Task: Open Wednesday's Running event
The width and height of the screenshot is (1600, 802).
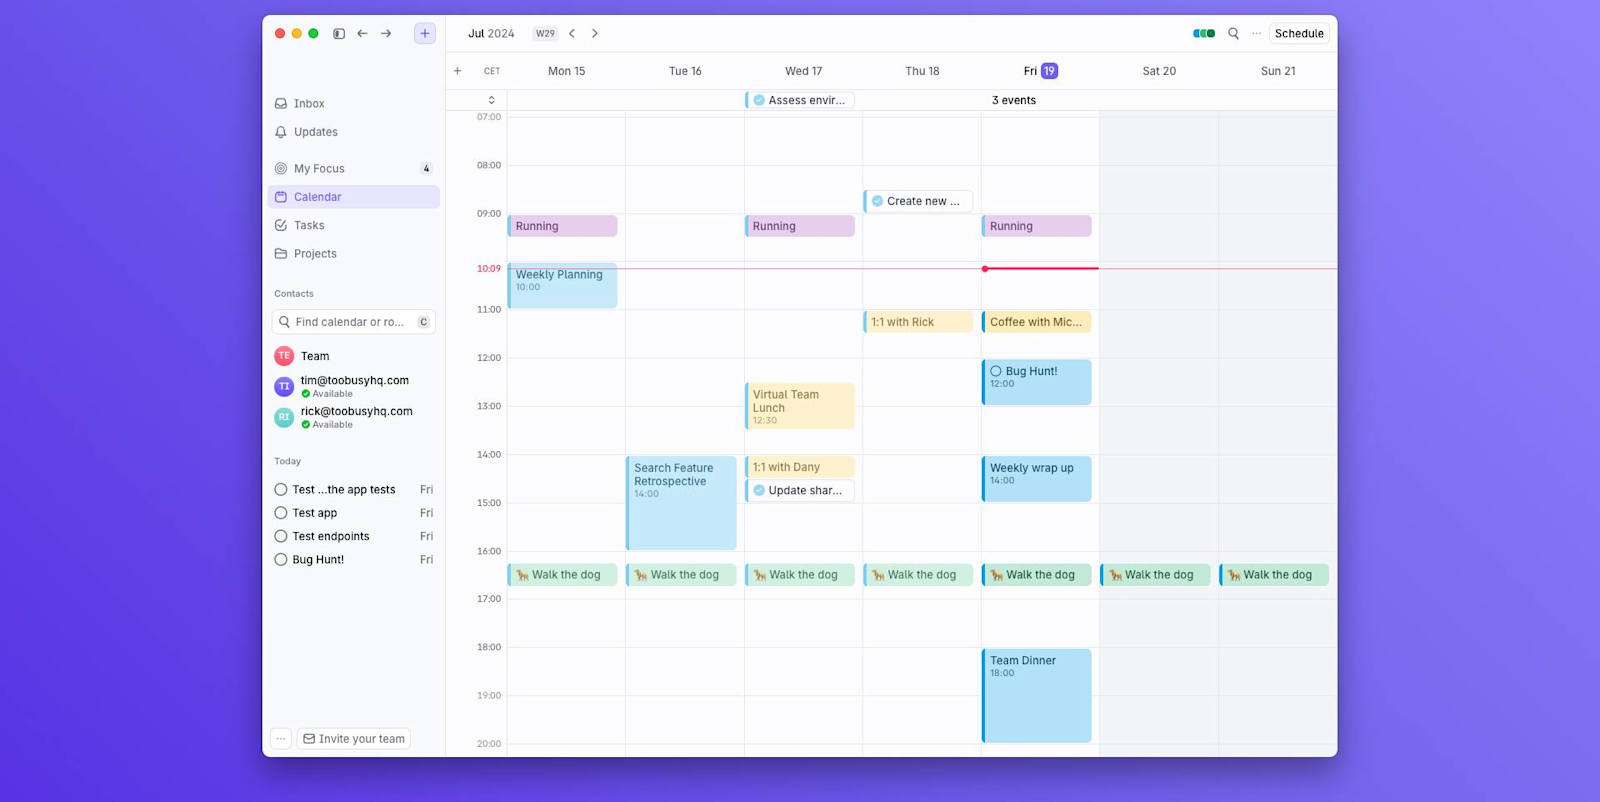Action: click(800, 226)
